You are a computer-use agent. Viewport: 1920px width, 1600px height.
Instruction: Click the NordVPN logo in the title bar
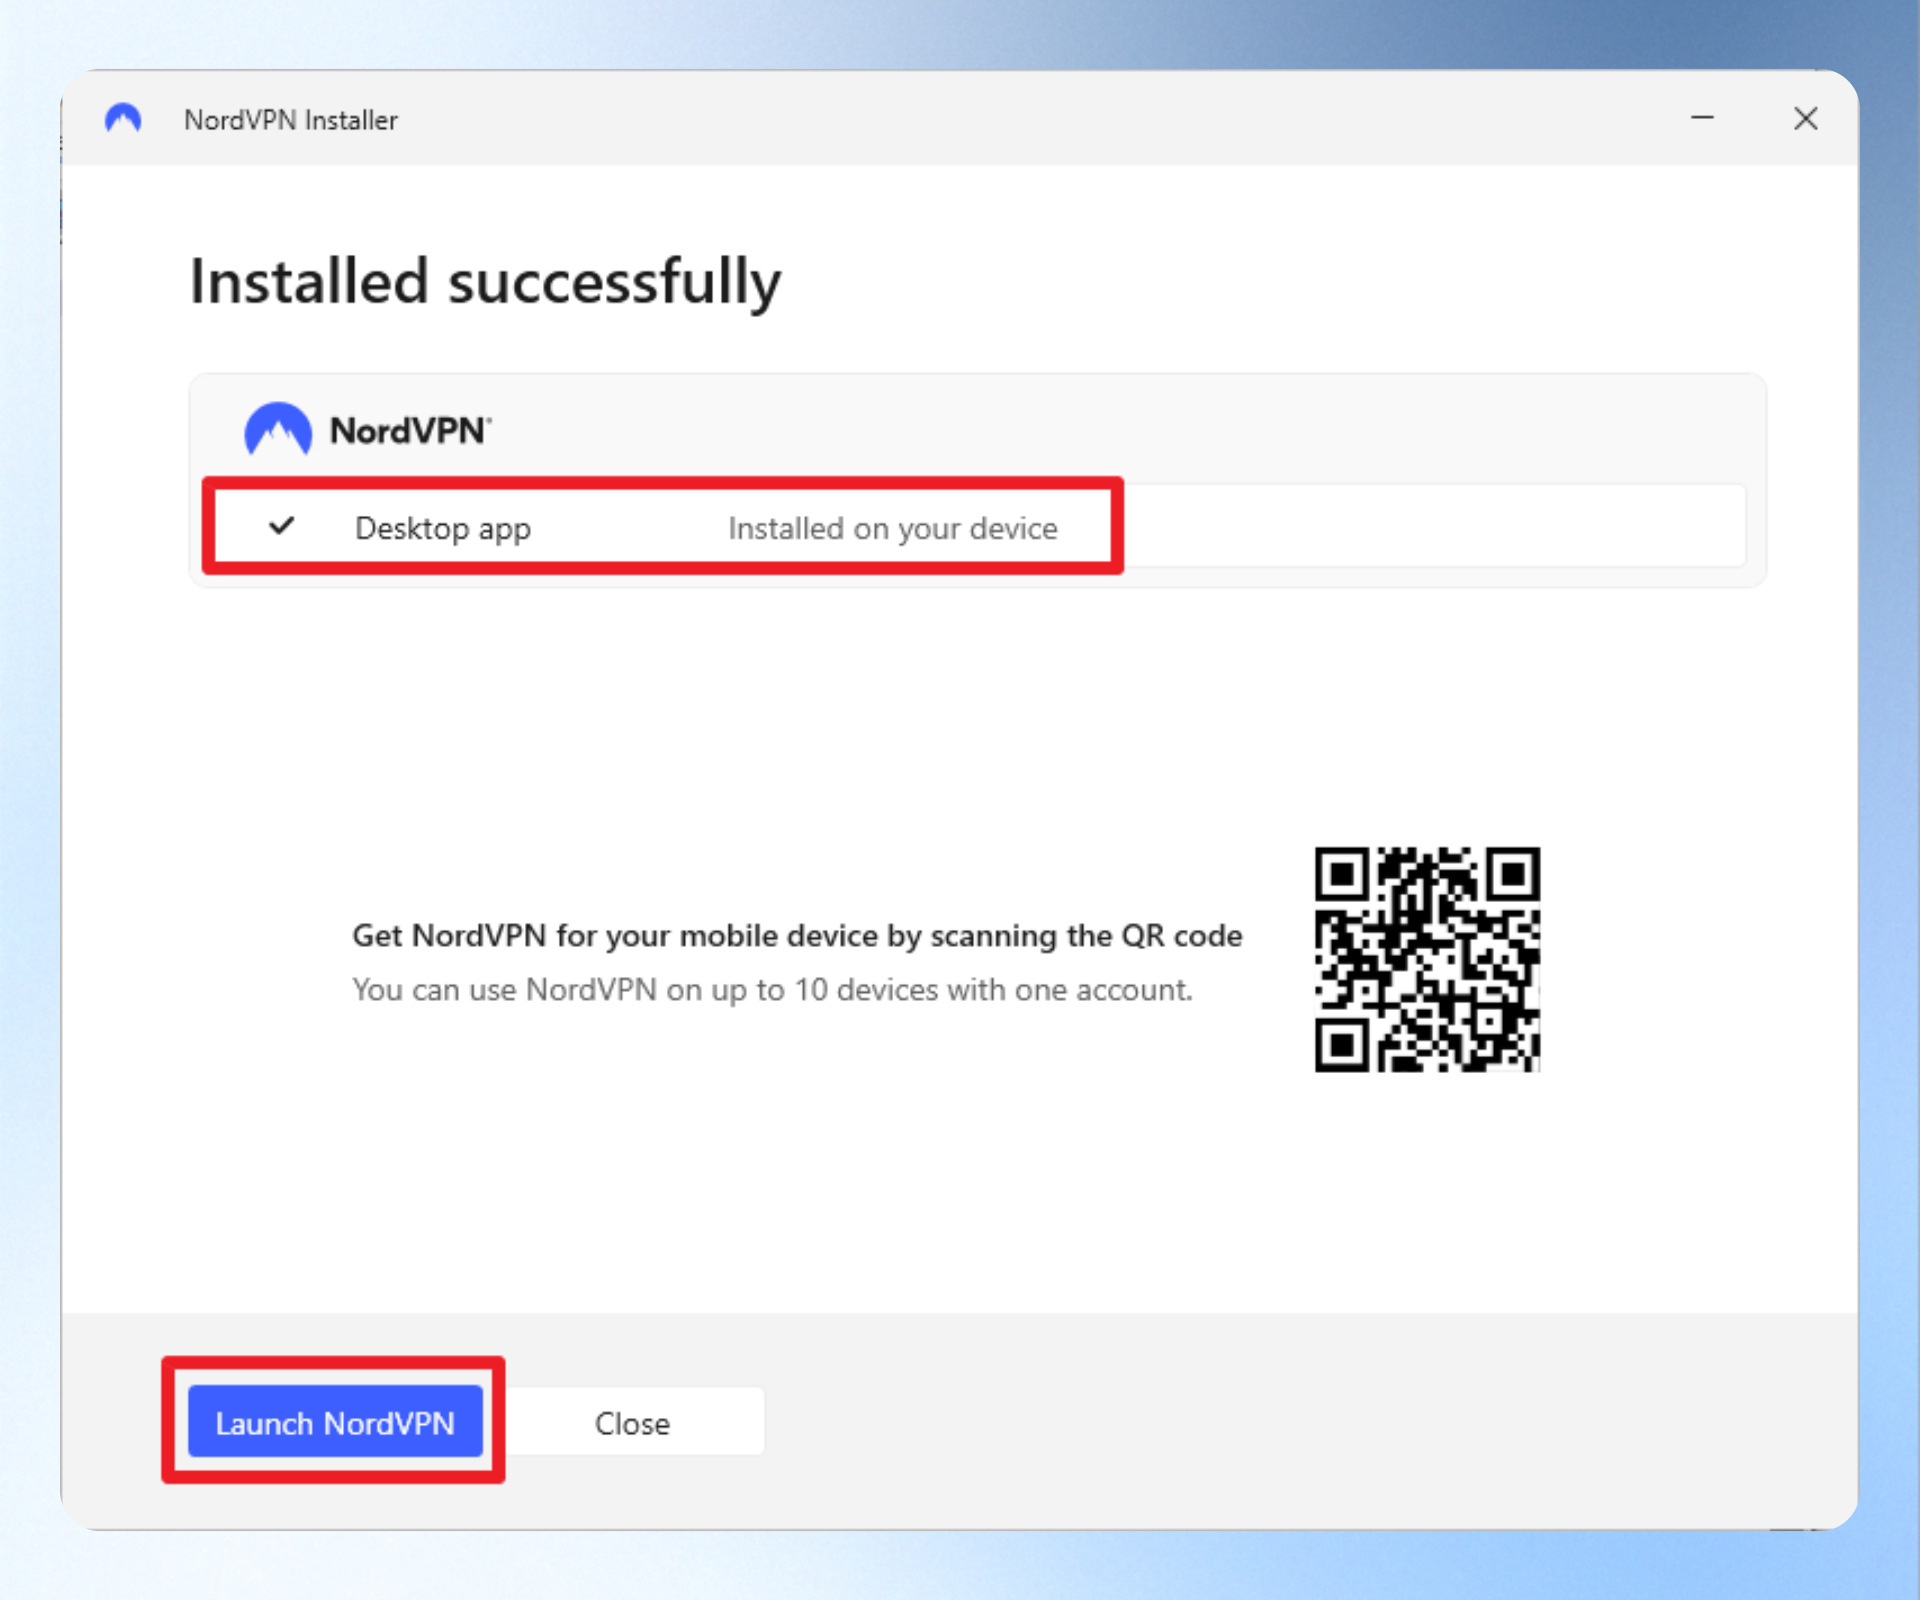coord(123,119)
